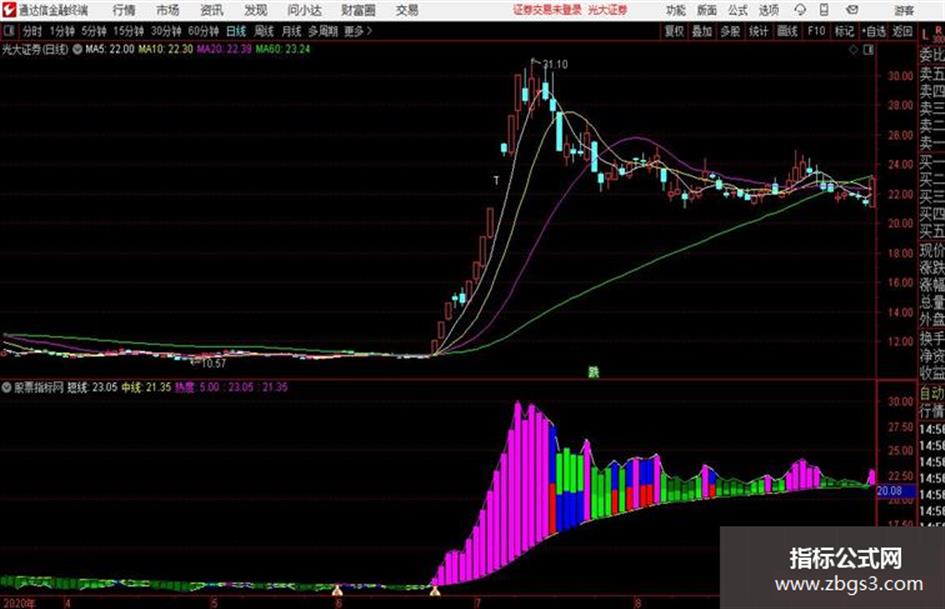Toggle the left sidebar panel icon
Screen dimensions: 945x609
[x=9, y=31]
